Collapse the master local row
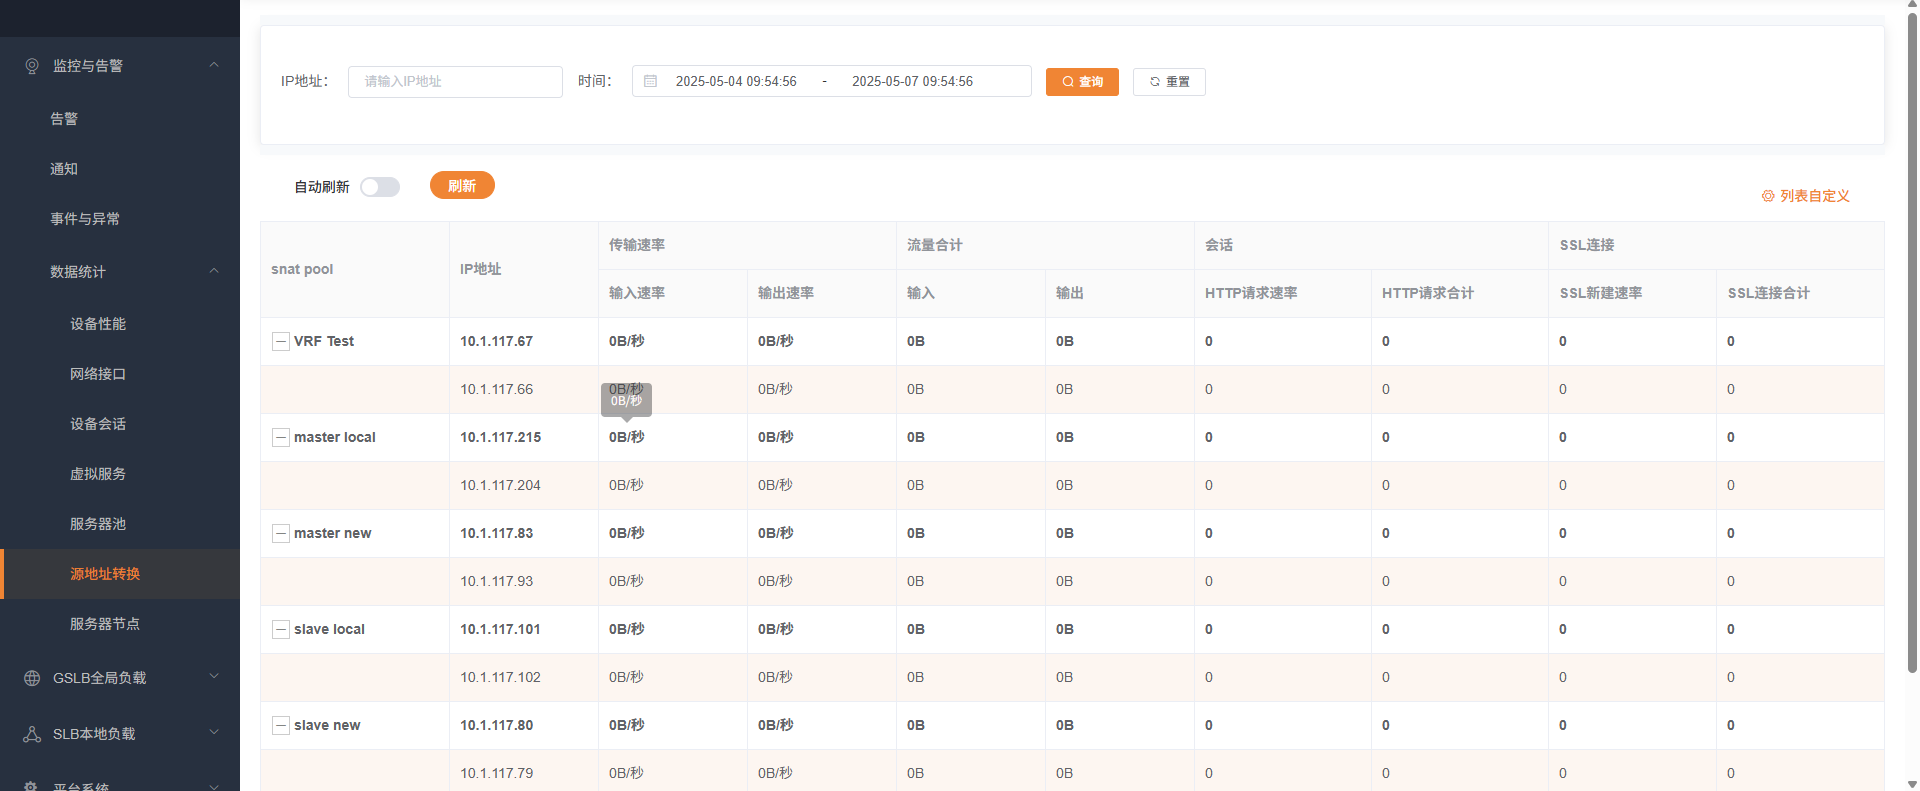This screenshot has height=791, width=1920. [281, 438]
